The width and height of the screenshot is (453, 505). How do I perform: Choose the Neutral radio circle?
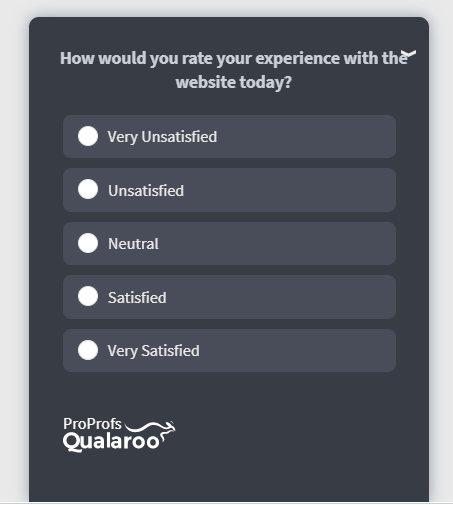point(88,243)
